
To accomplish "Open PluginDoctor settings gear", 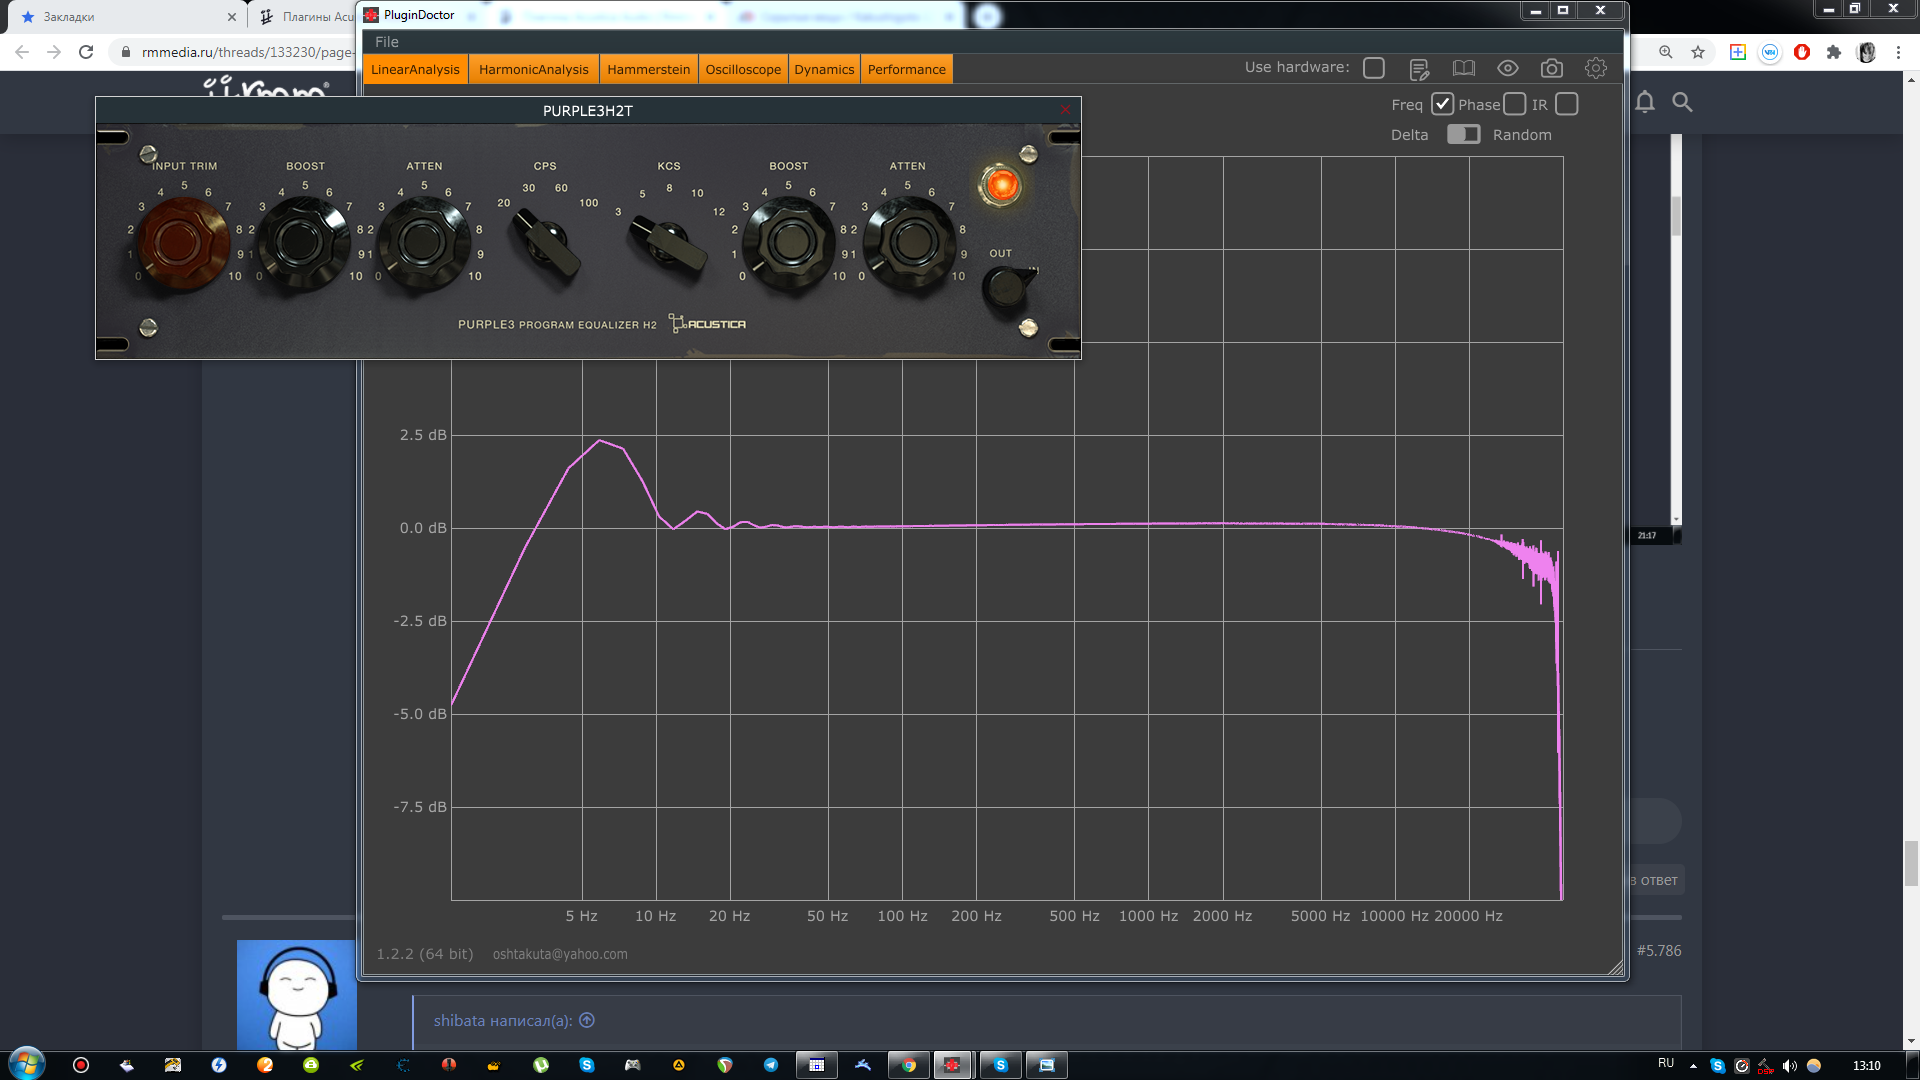I will pos(1596,68).
